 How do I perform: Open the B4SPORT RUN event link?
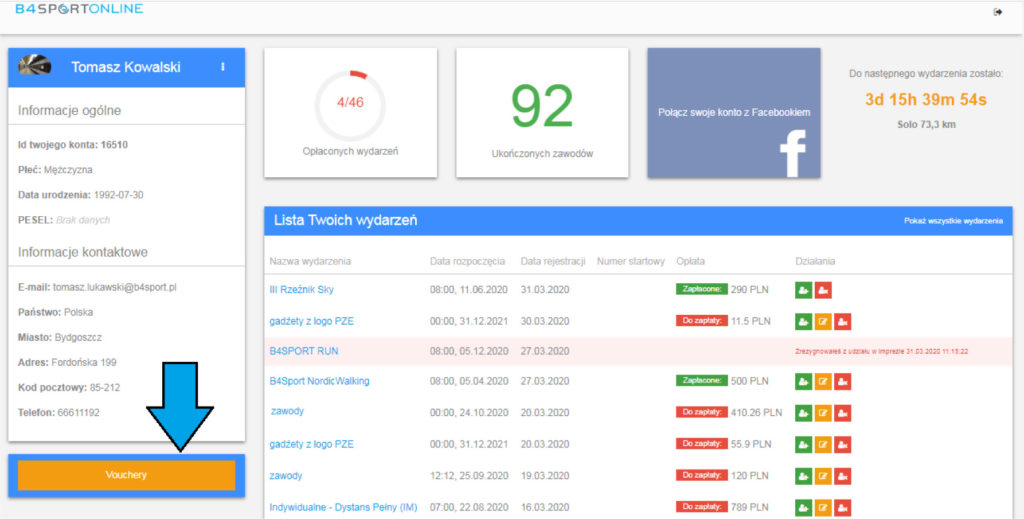pos(304,351)
